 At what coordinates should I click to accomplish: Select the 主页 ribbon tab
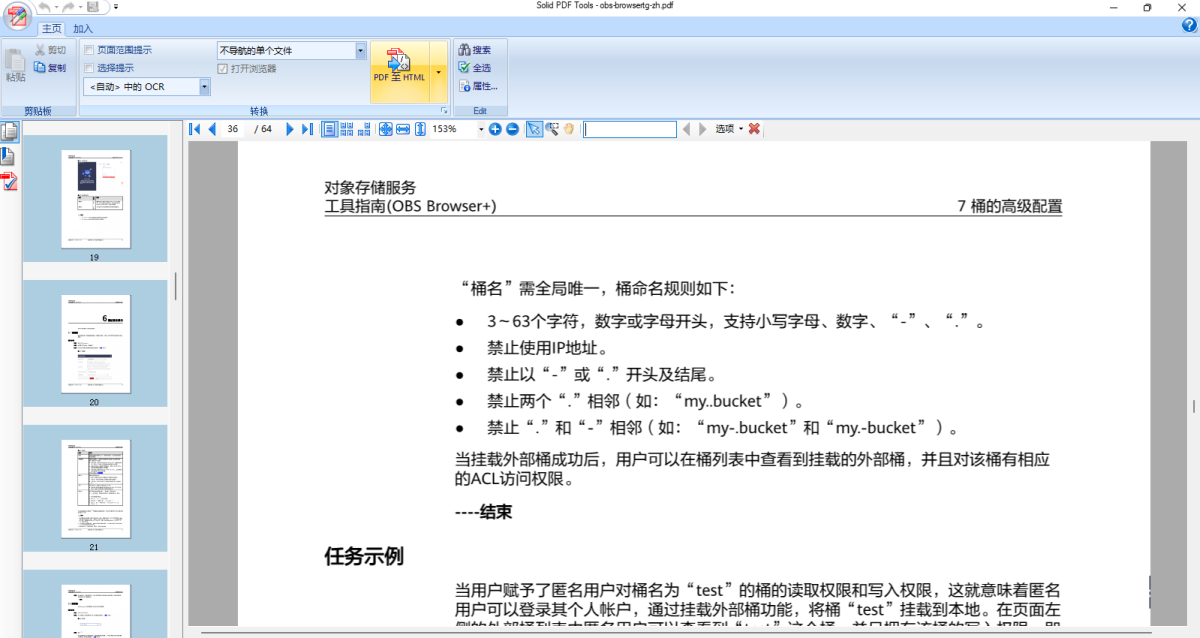point(51,29)
